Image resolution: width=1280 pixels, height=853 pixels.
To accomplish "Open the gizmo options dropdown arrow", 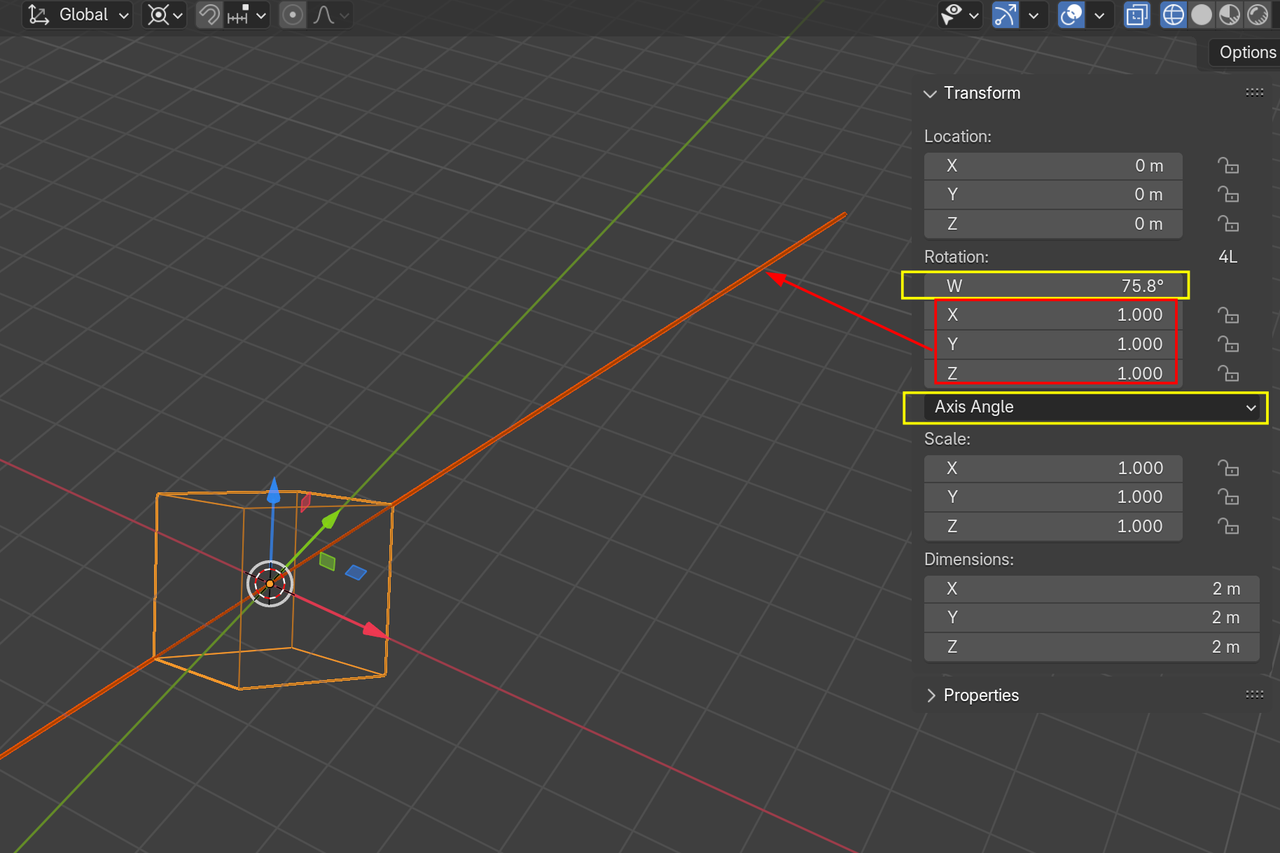I will click(x=1033, y=15).
